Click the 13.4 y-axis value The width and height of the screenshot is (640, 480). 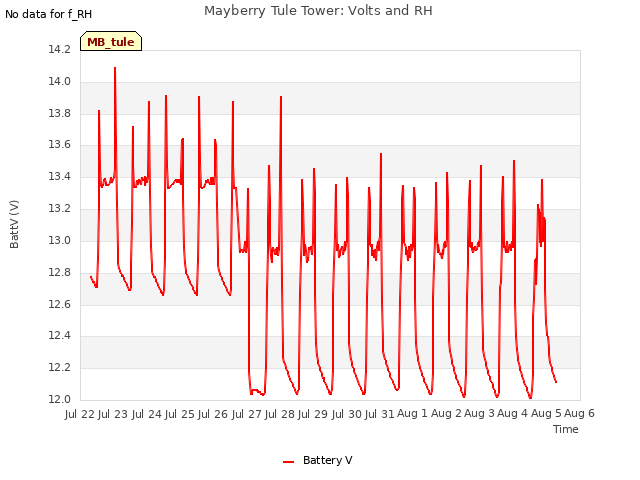[x=60, y=177]
